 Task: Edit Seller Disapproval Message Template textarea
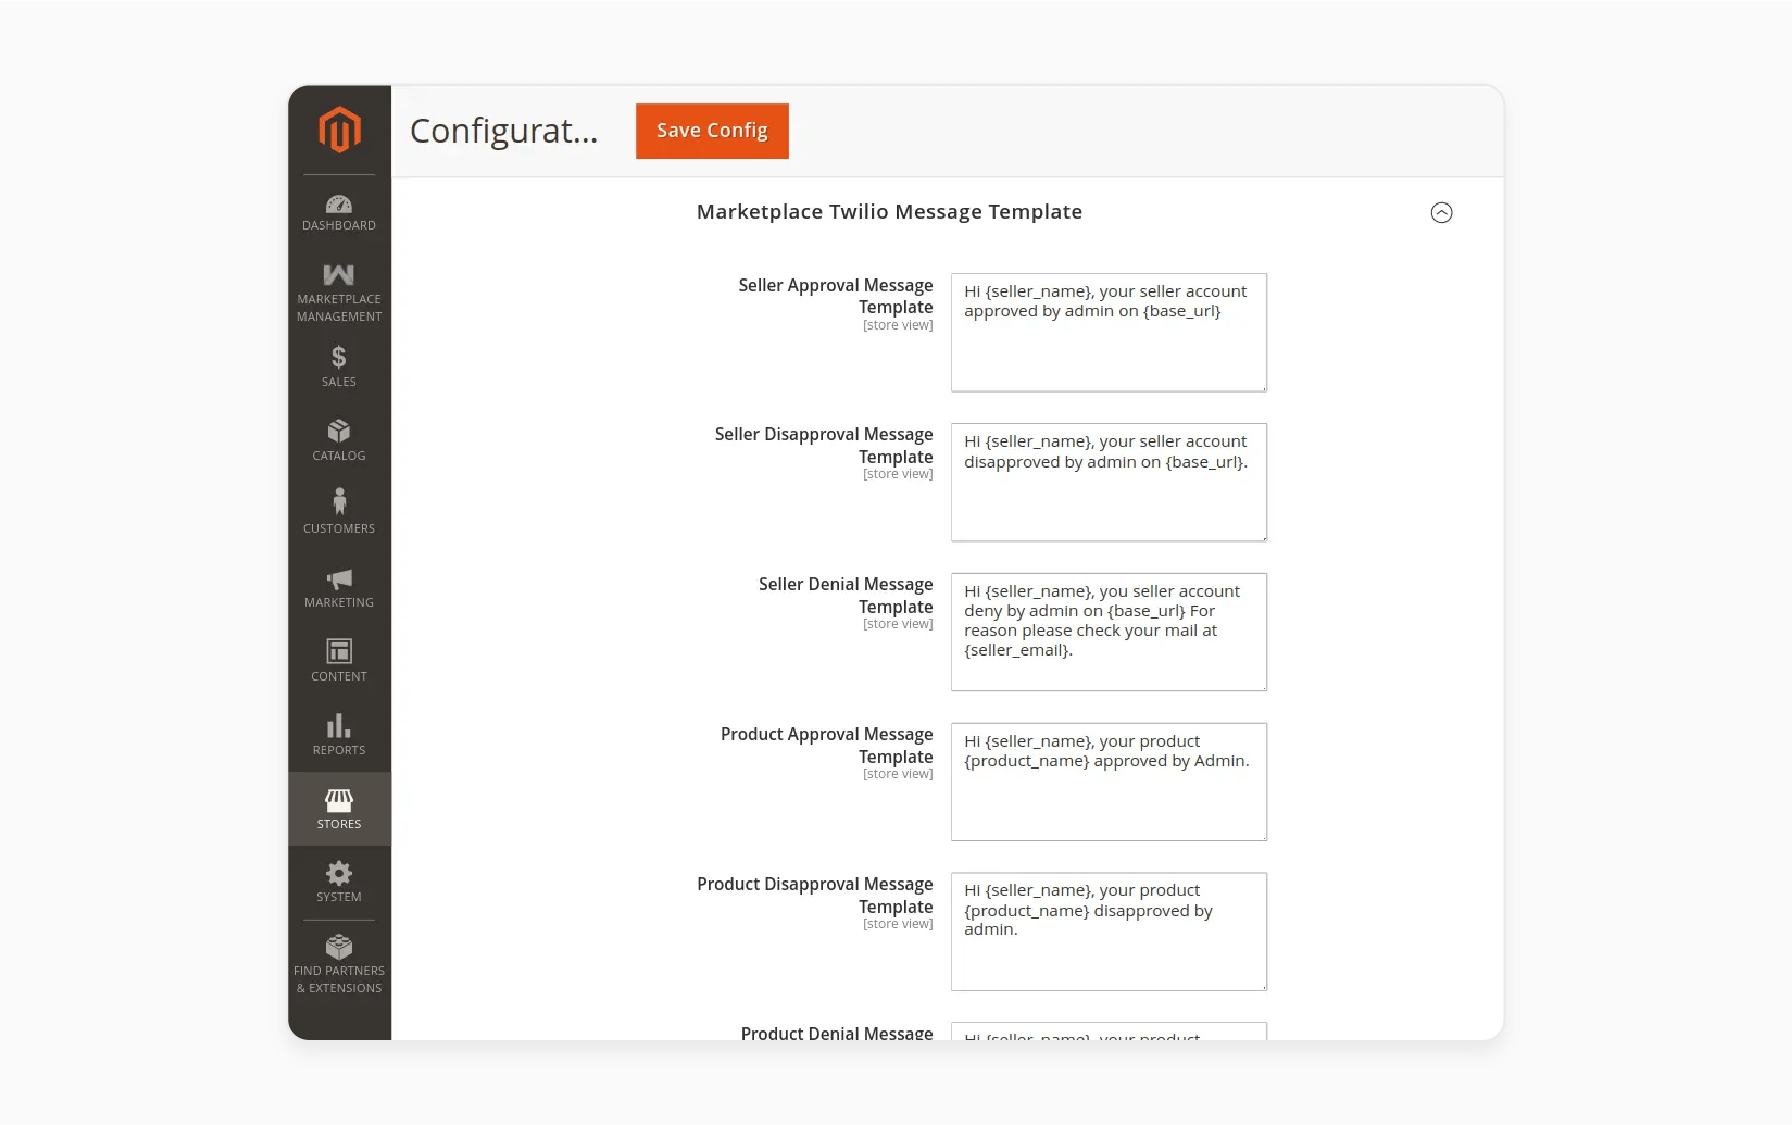pos(1108,482)
